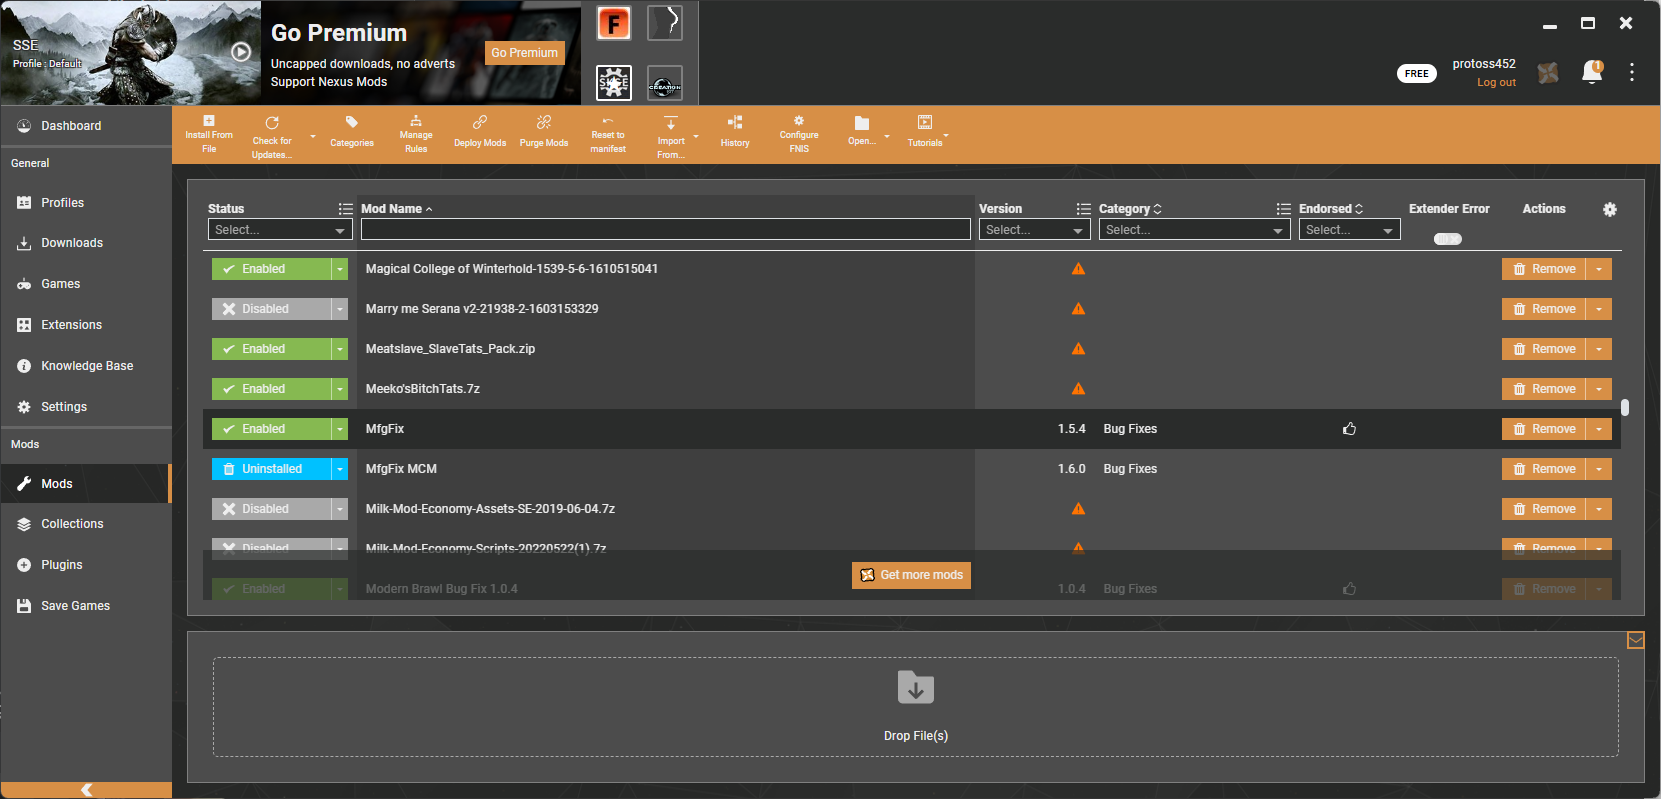Collapse the sidebar with the bottom arrow

click(x=86, y=790)
